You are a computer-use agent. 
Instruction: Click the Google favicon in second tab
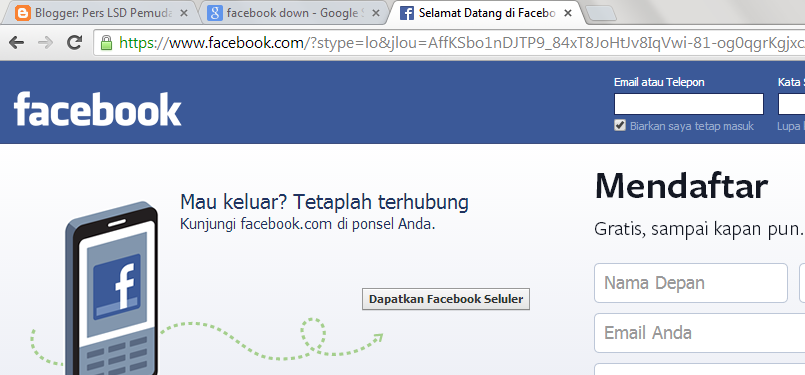[215, 13]
